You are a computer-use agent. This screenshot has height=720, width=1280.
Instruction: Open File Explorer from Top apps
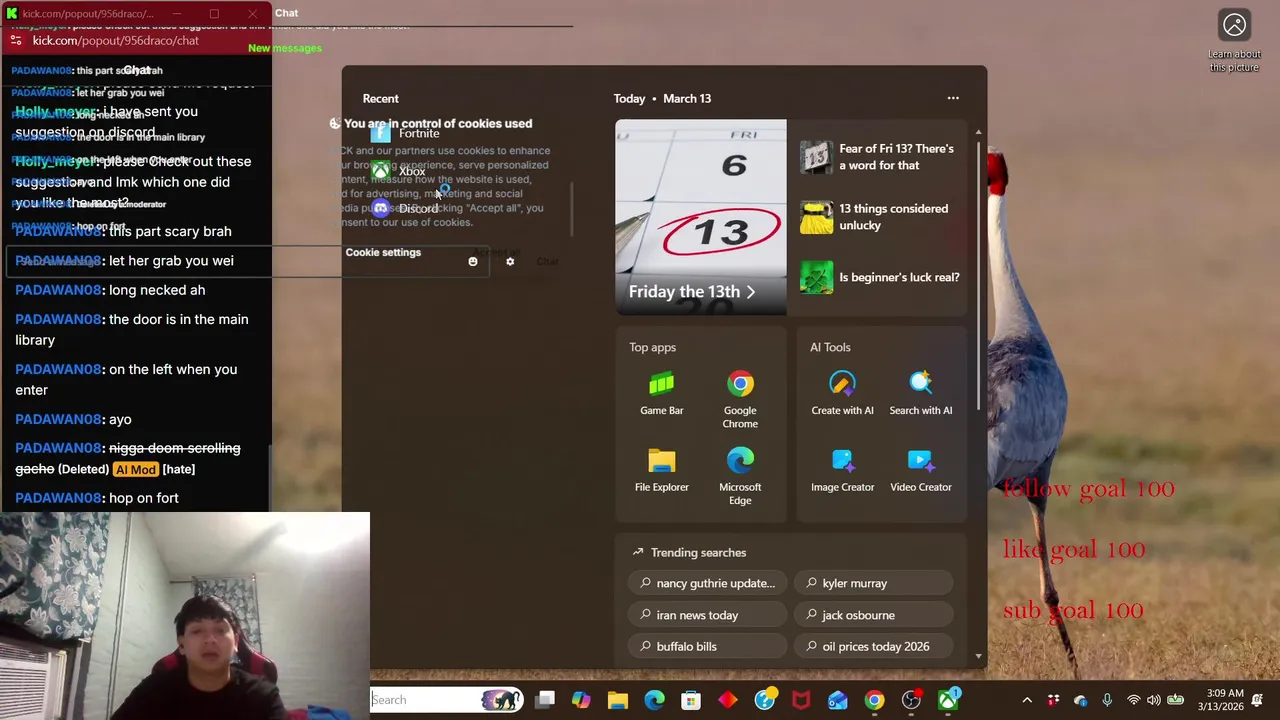(x=661, y=470)
